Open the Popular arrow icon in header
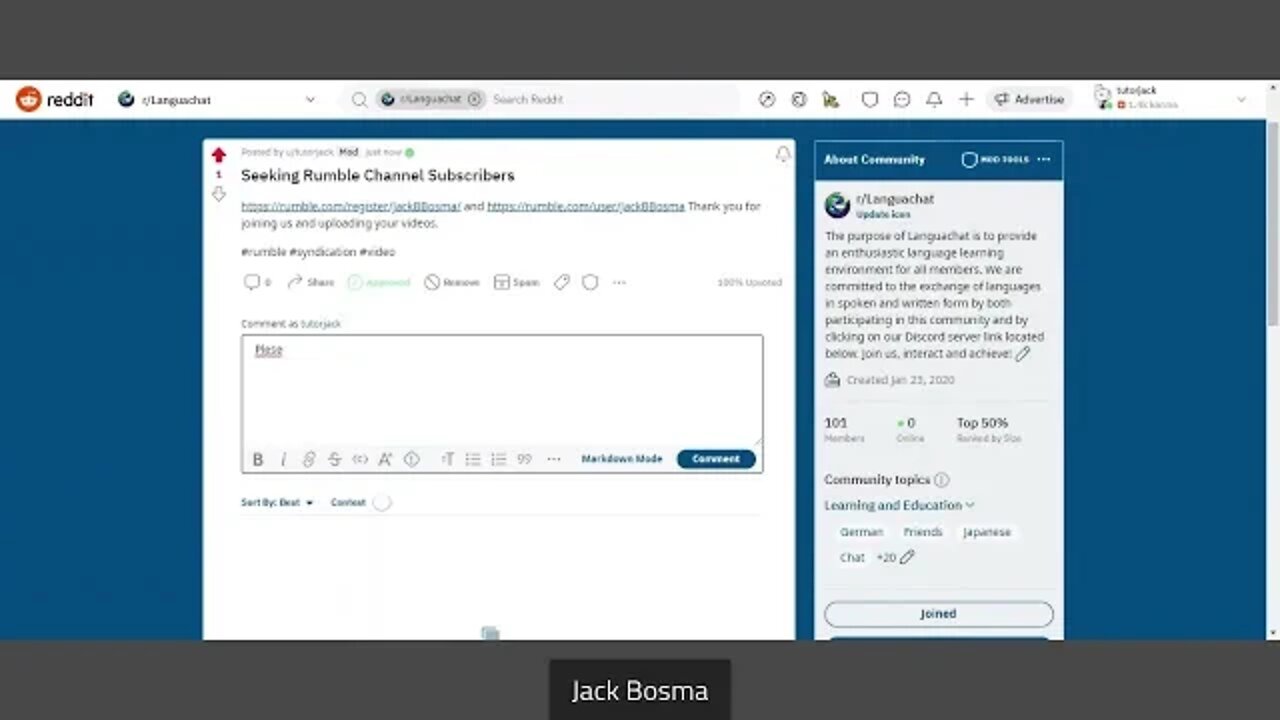Image resolution: width=1280 pixels, height=720 pixels. (x=767, y=99)
